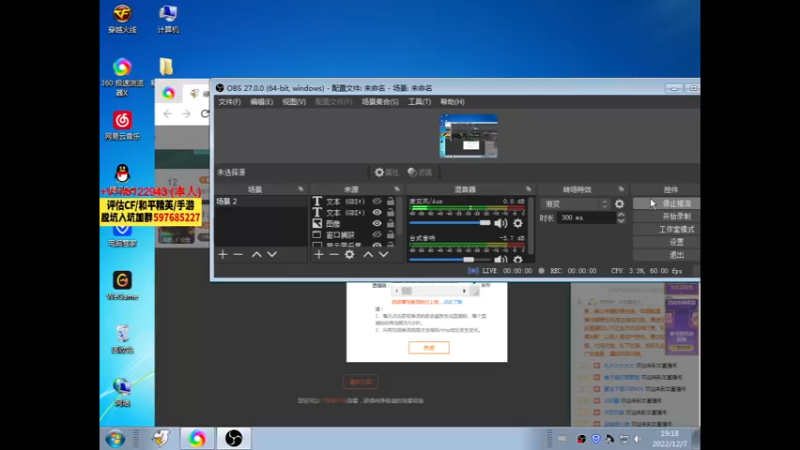Click the 停止推流 button
Image resolution: width=800 pixels, height=450 pixels.
pos(666,203)
